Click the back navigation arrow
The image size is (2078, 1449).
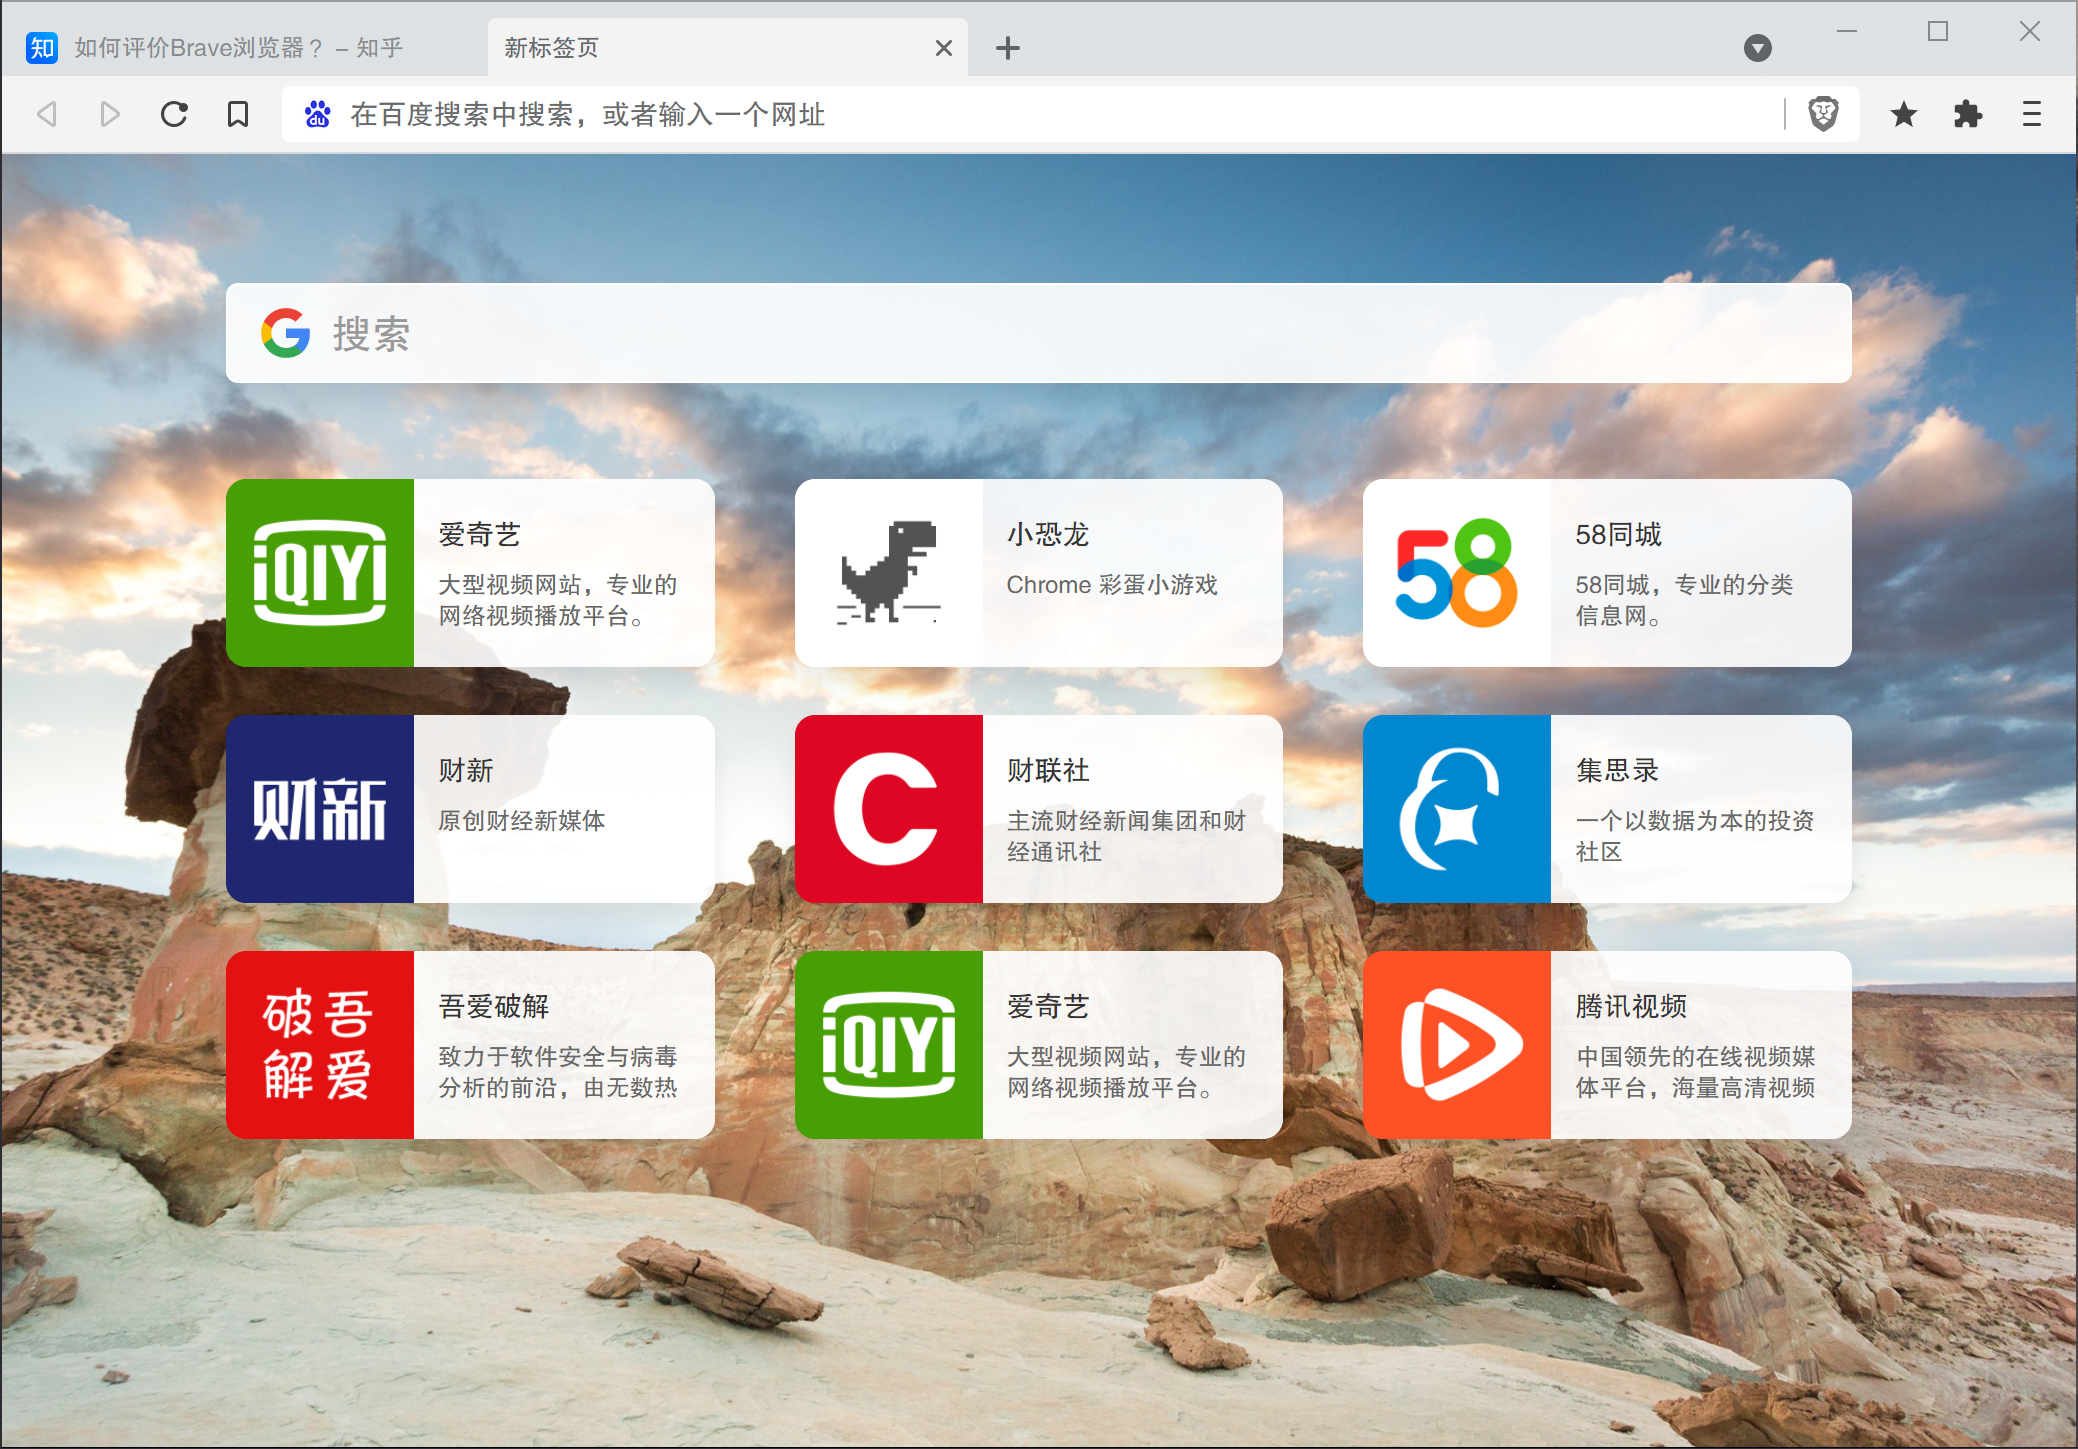click(x=47, y=114)
